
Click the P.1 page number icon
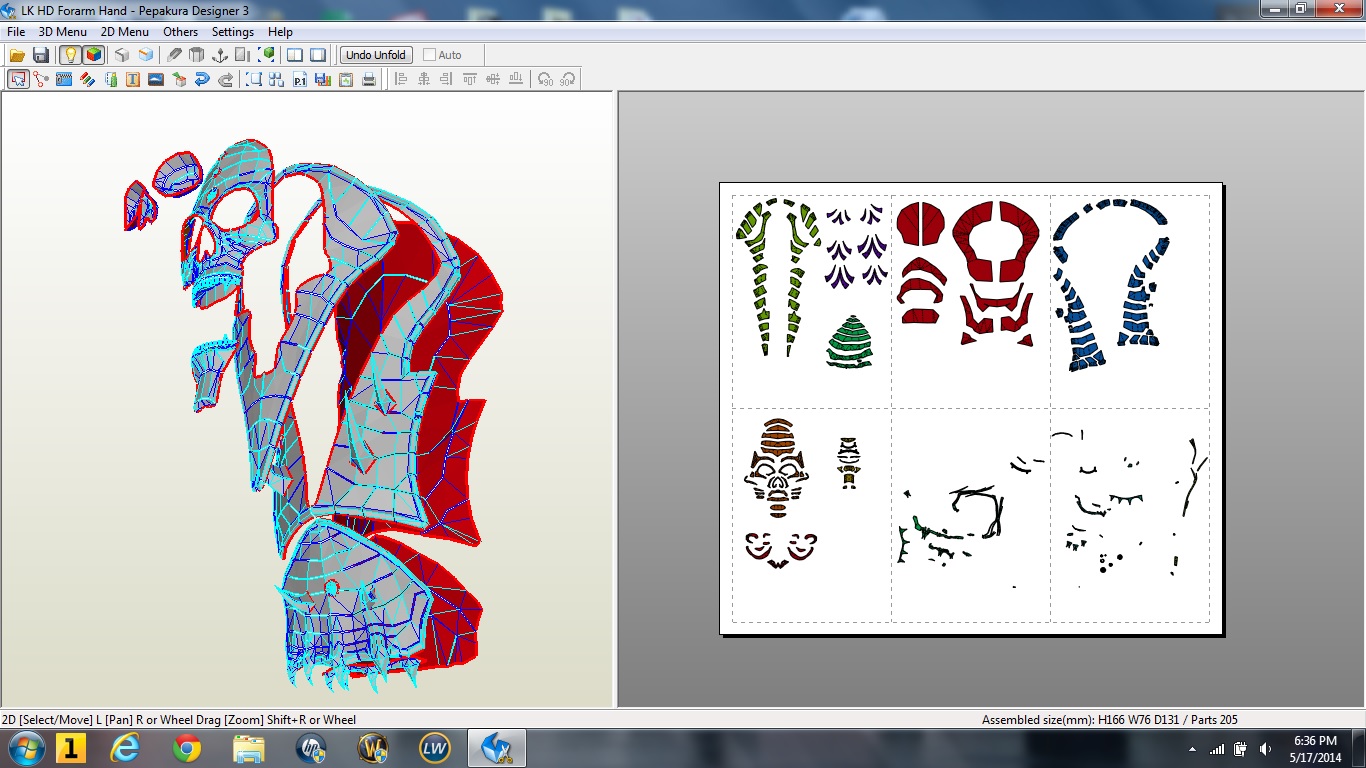pyautogui.click(x=300, y=79)
